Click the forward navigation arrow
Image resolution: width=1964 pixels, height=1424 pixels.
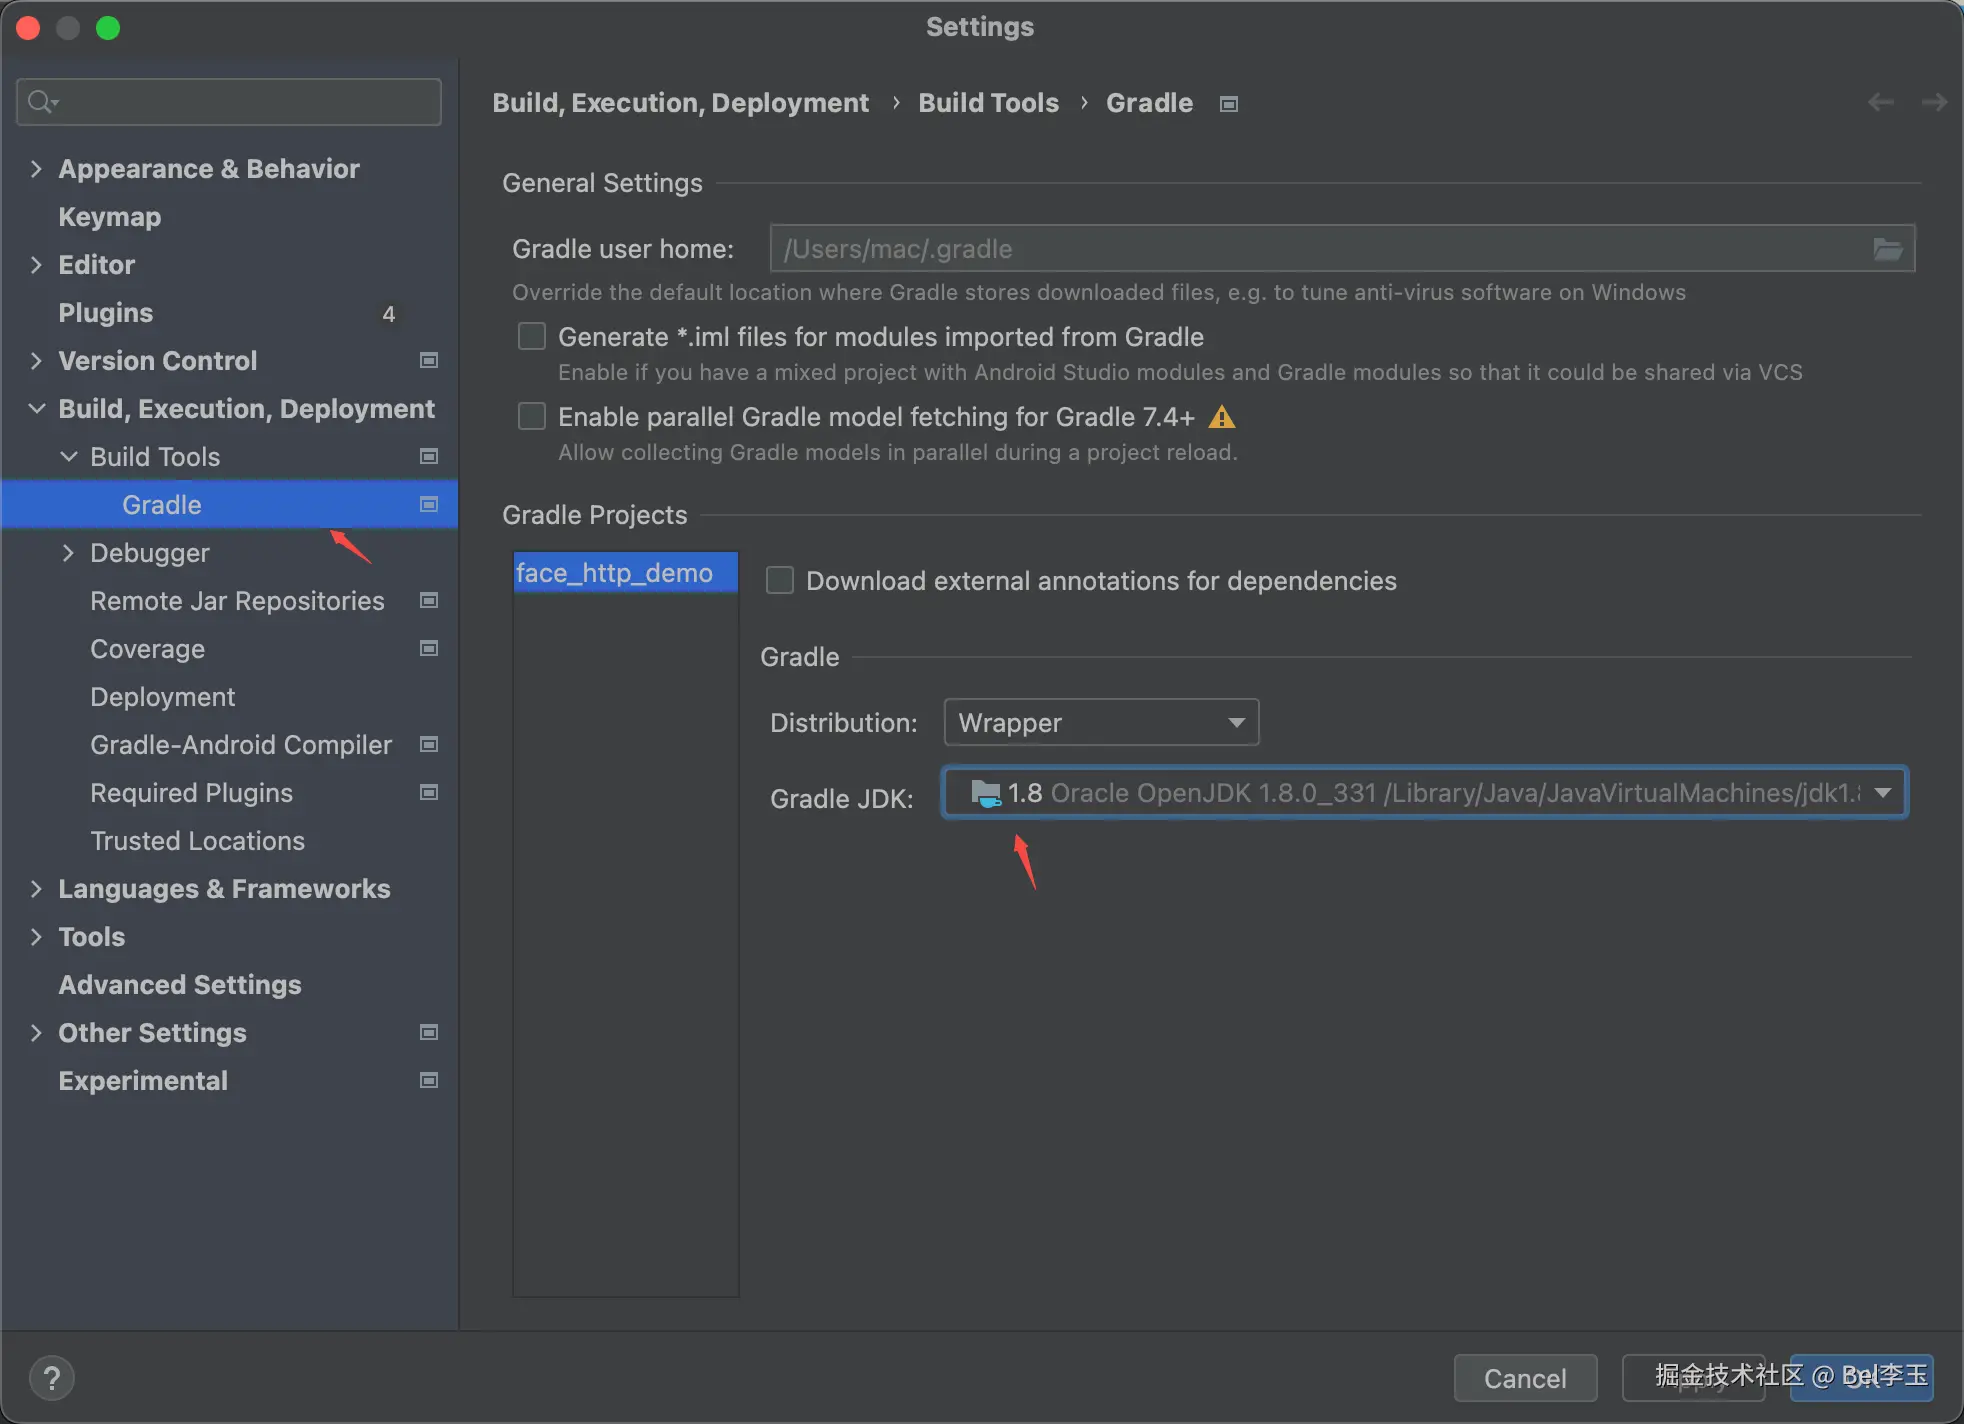(x=1934, y=103)
